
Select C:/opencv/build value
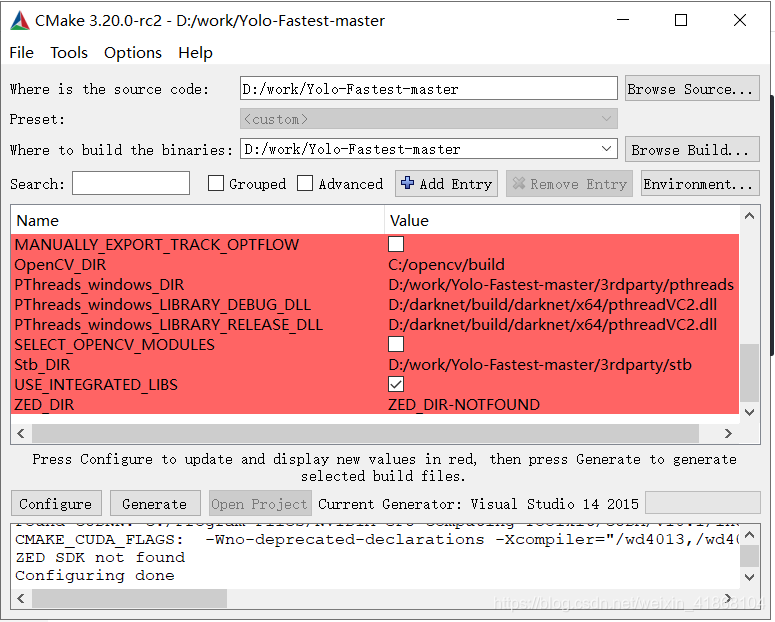click(446, 265)
